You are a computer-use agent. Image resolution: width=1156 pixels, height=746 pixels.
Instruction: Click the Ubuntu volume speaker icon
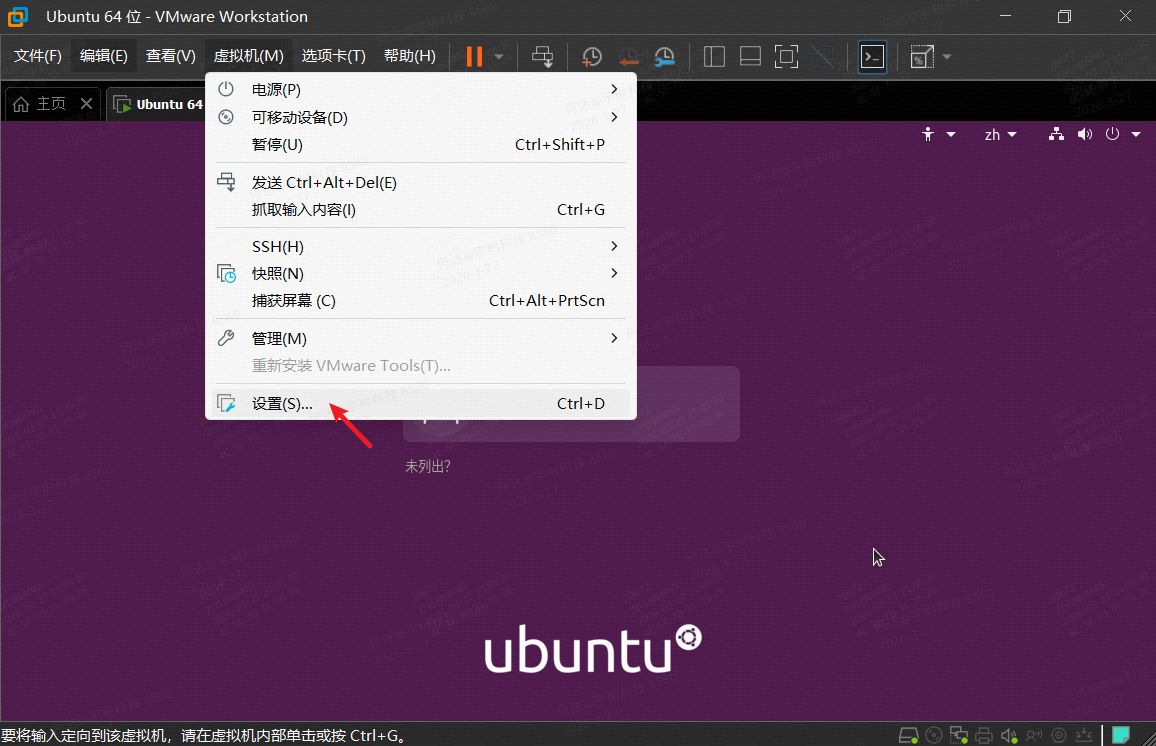[1084, 134]
